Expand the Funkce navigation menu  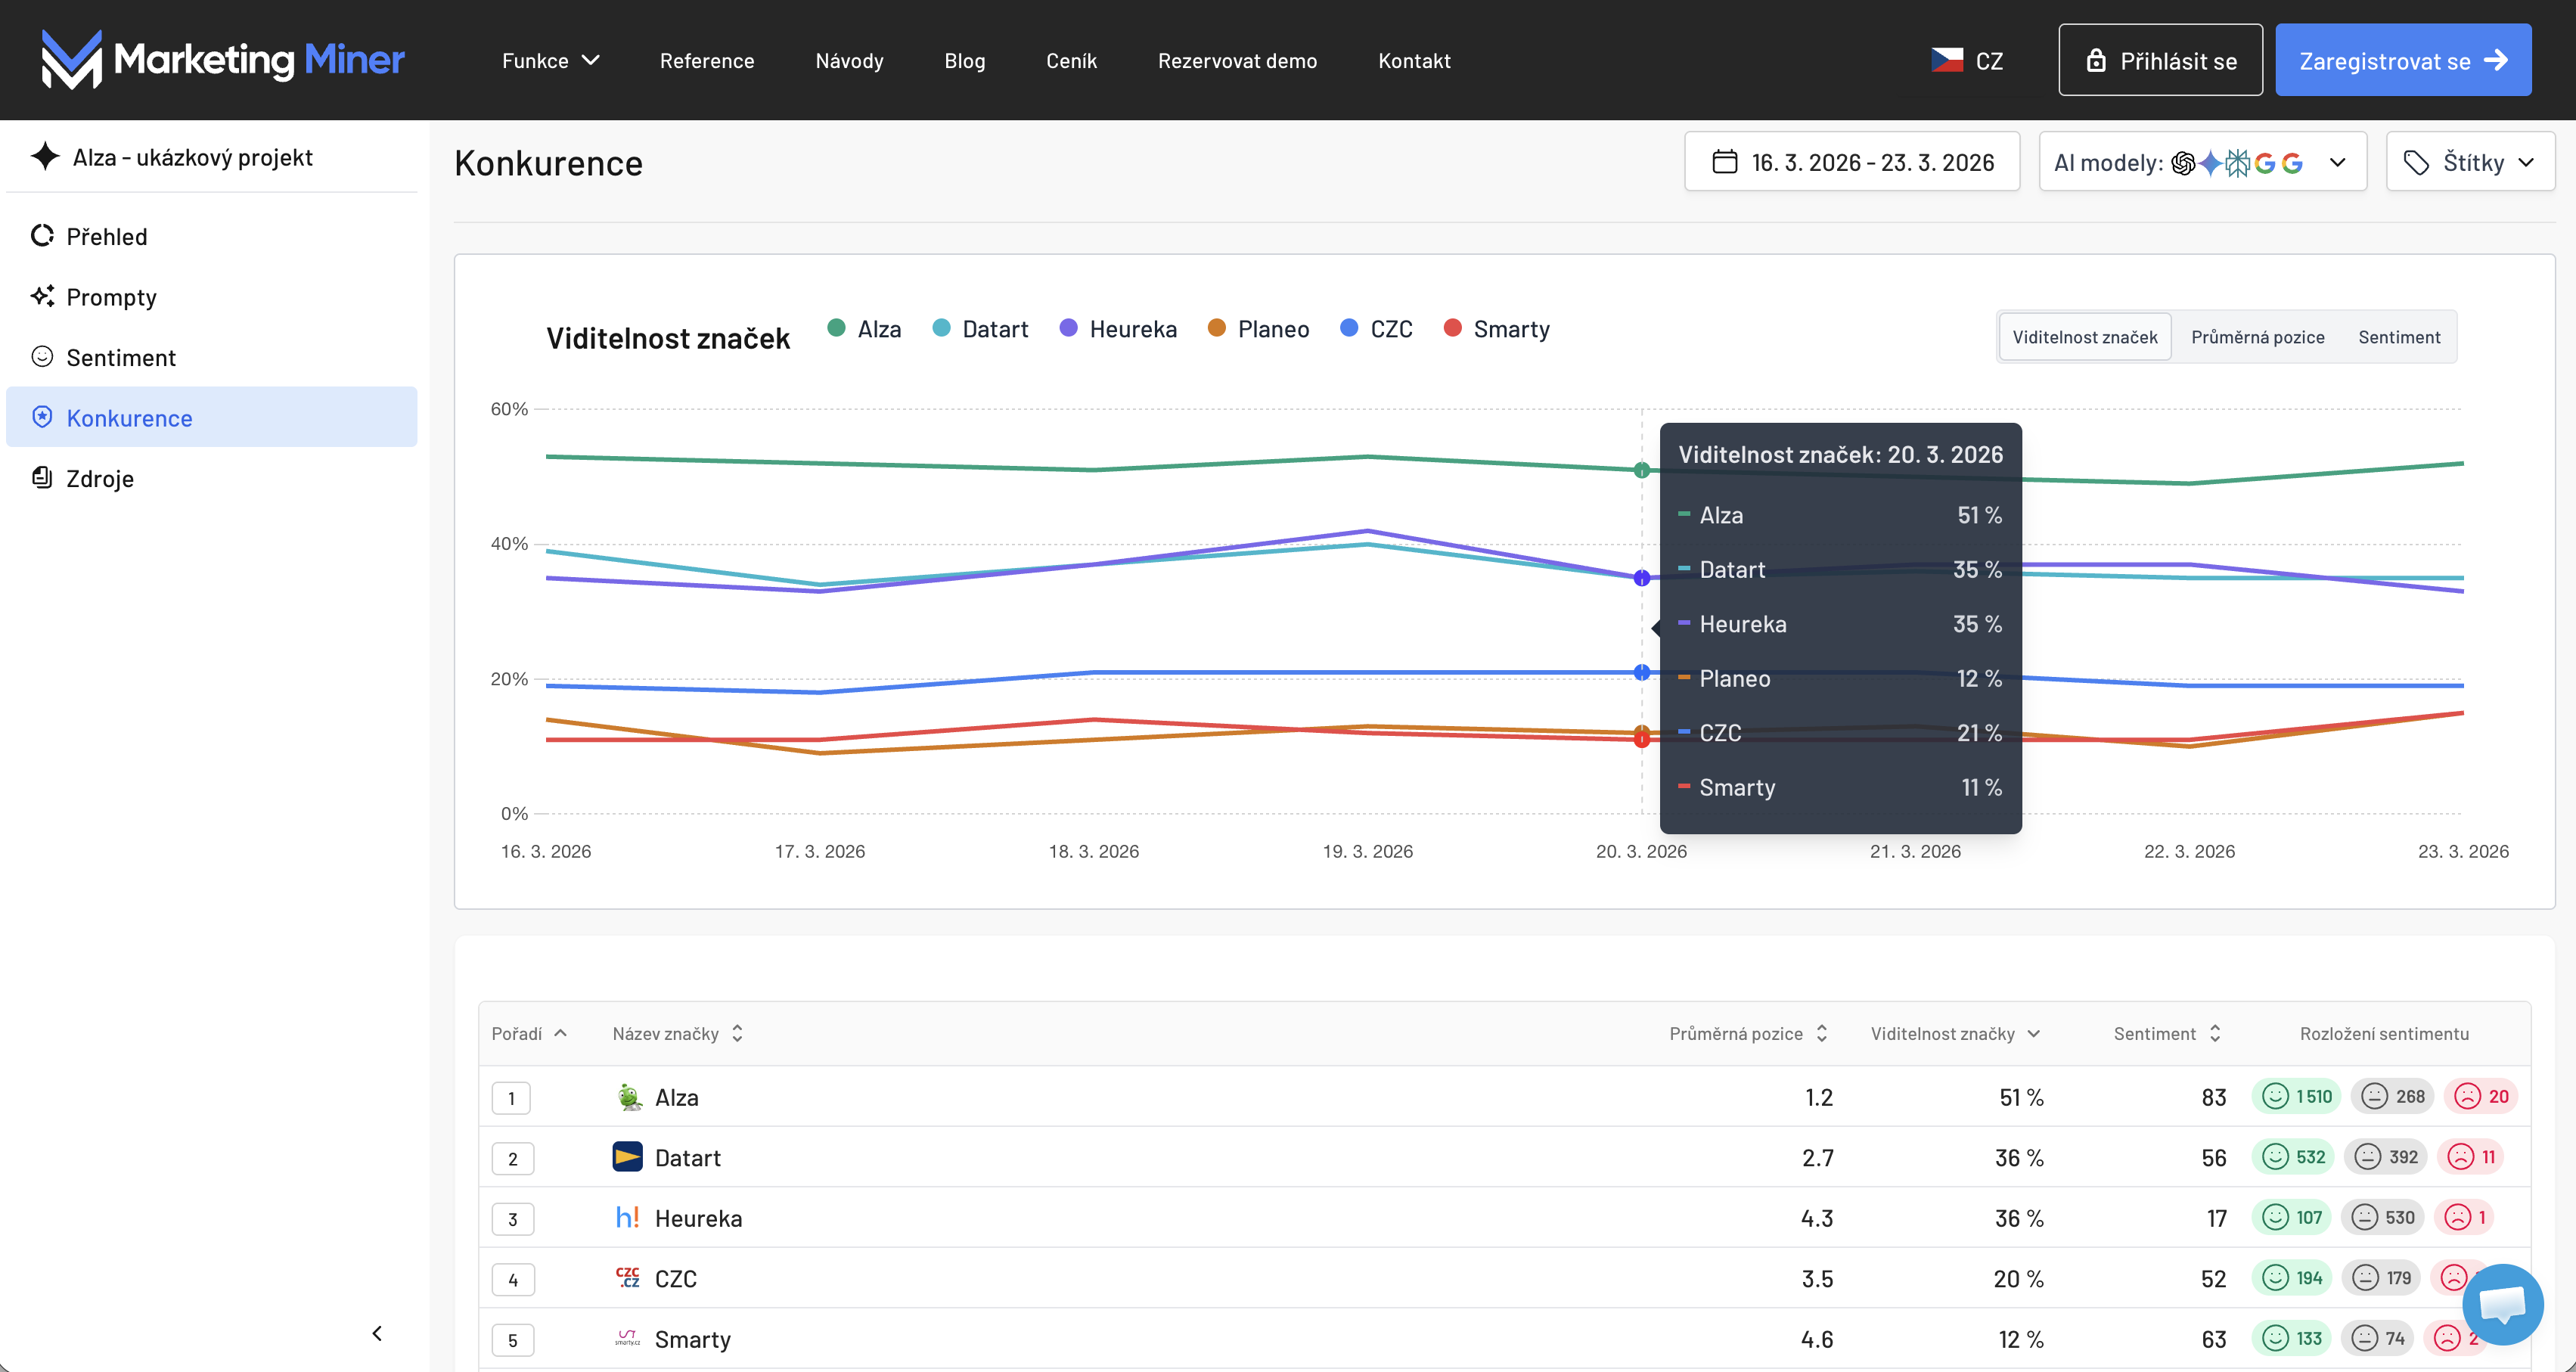[x=550, y=61]
